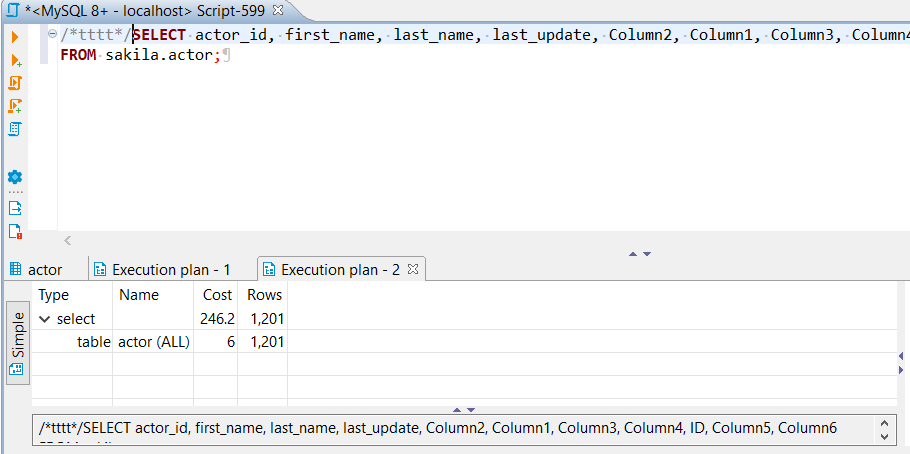The image size is (910, 454).
Task: Click down arrow on plan/query text divider
Action: pyautogui.click(x=471, y=410)
